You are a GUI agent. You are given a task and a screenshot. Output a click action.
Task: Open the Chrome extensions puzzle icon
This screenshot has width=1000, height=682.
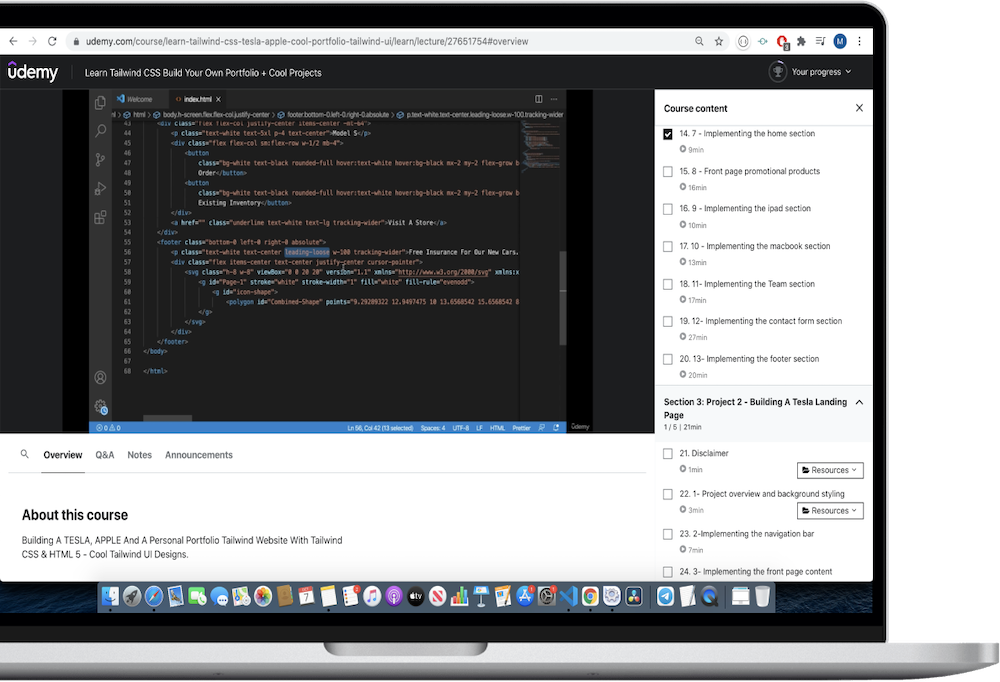801,41
